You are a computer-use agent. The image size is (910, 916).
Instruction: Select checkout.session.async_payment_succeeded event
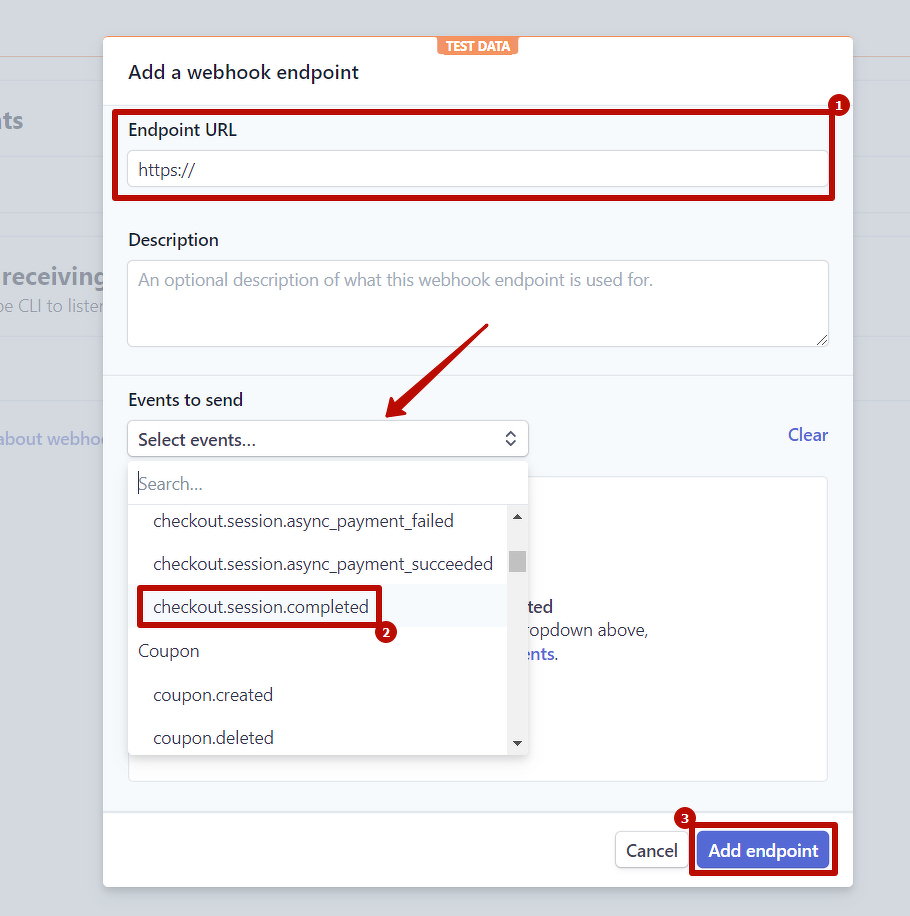pos(322,564)
